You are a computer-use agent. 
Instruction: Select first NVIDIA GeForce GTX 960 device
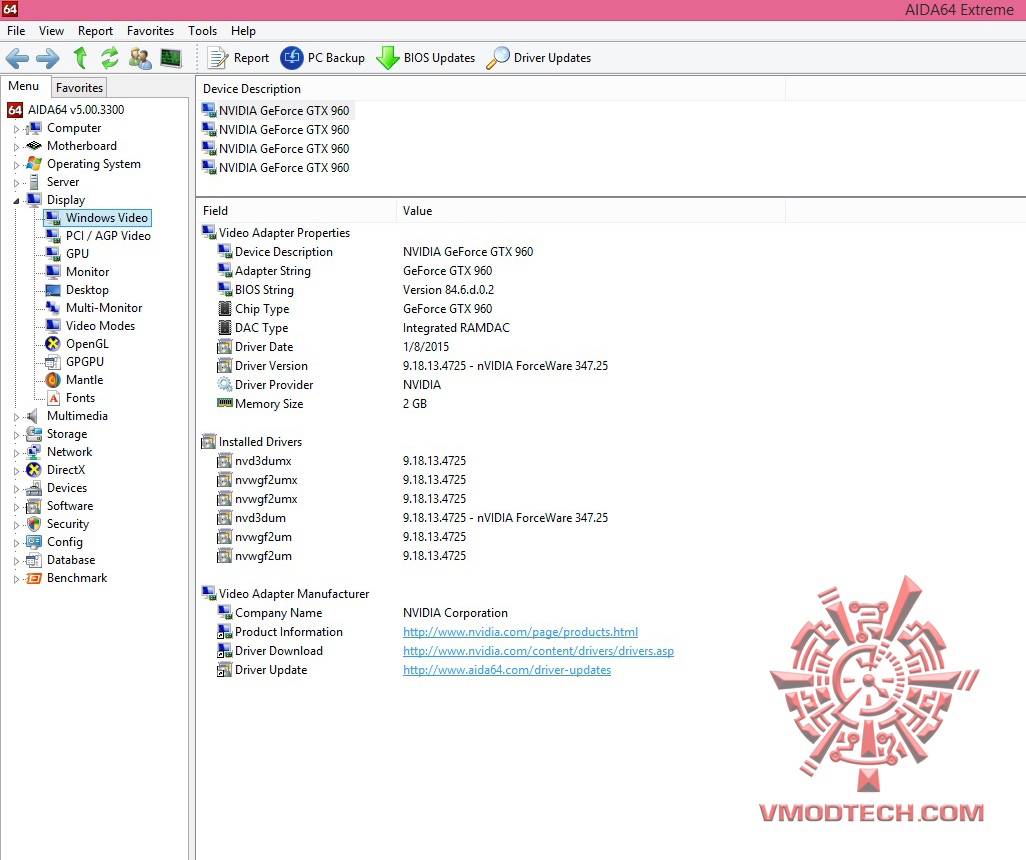(275, 111)
